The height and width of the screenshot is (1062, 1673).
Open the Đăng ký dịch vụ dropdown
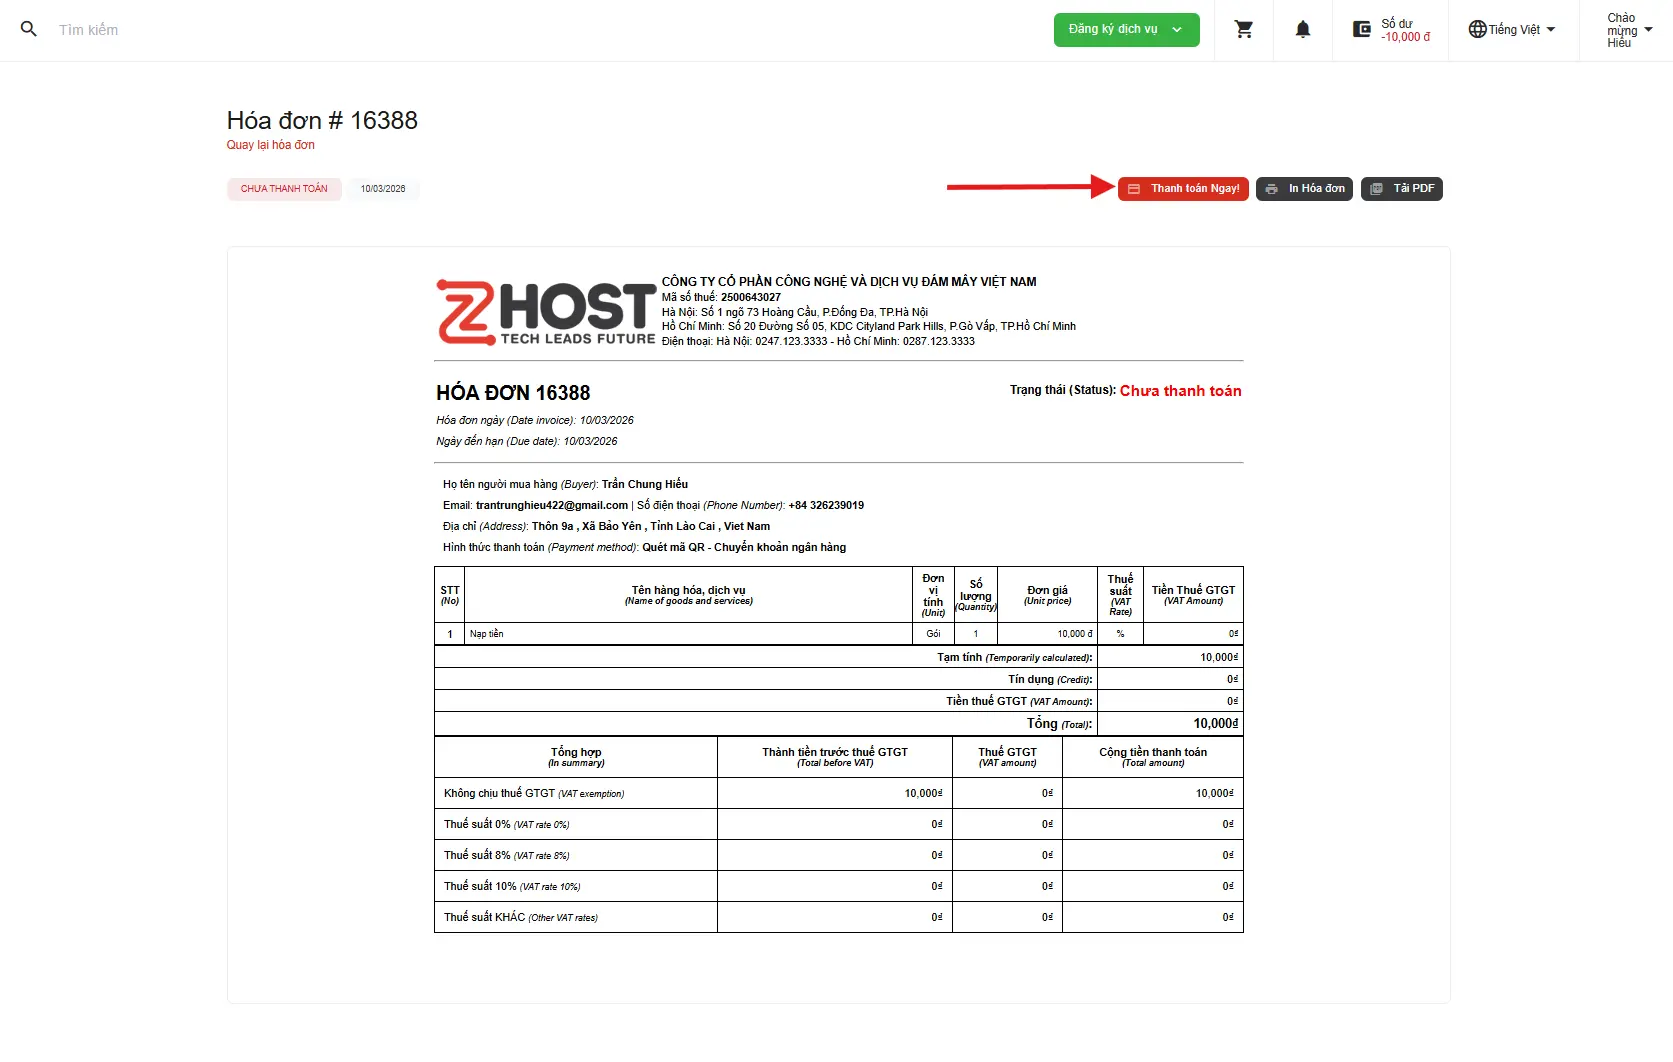pyautogui.click(x=1126, y=29)
